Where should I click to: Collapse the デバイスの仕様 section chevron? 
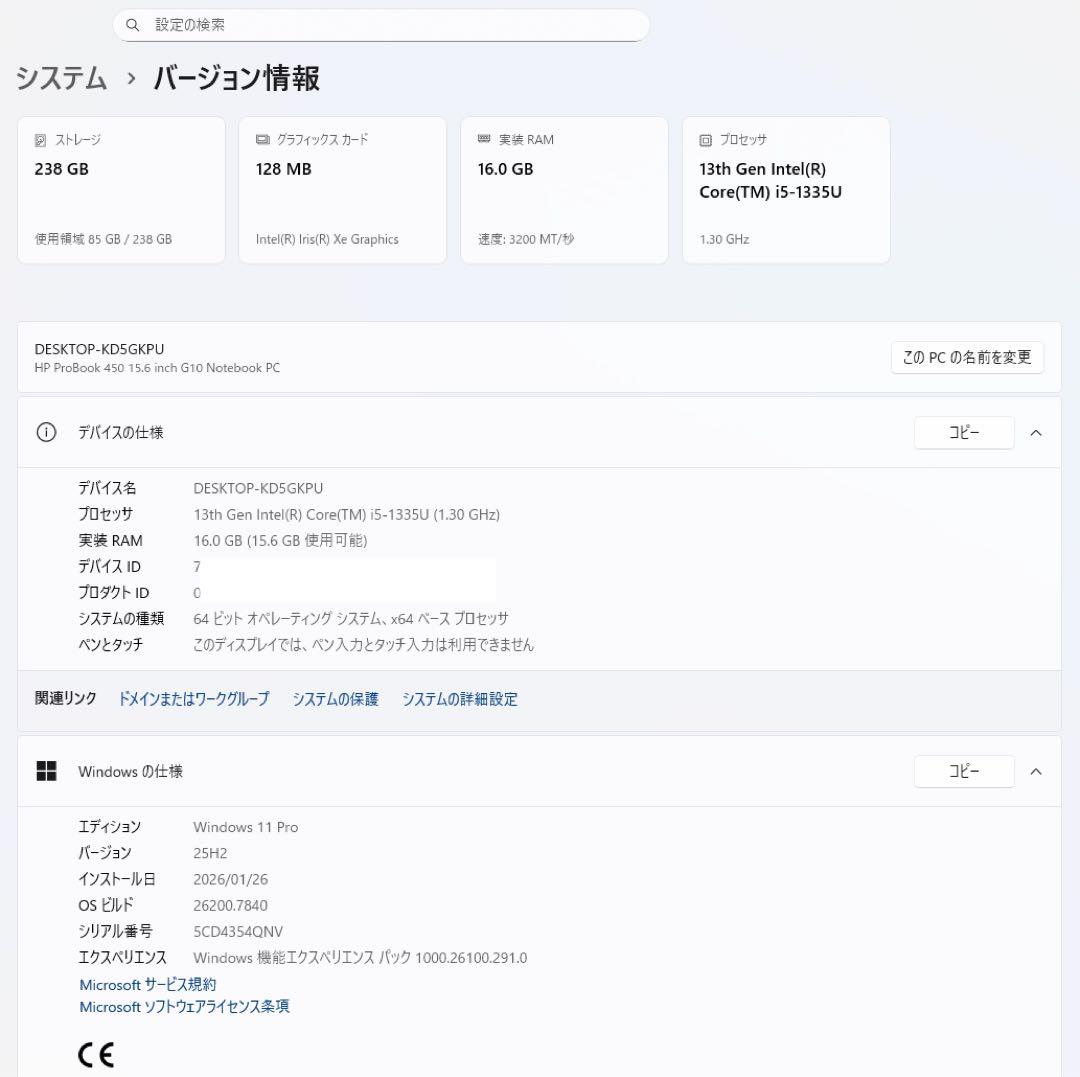(1036, 432)
